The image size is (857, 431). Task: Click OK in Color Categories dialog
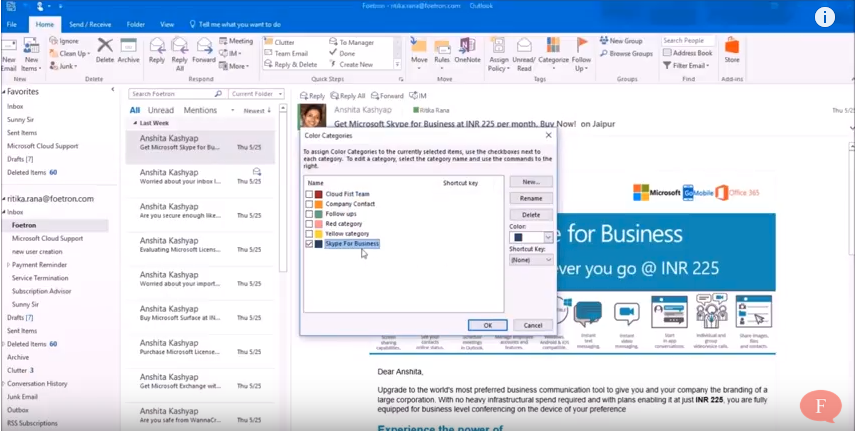click(x=488, y=325)
